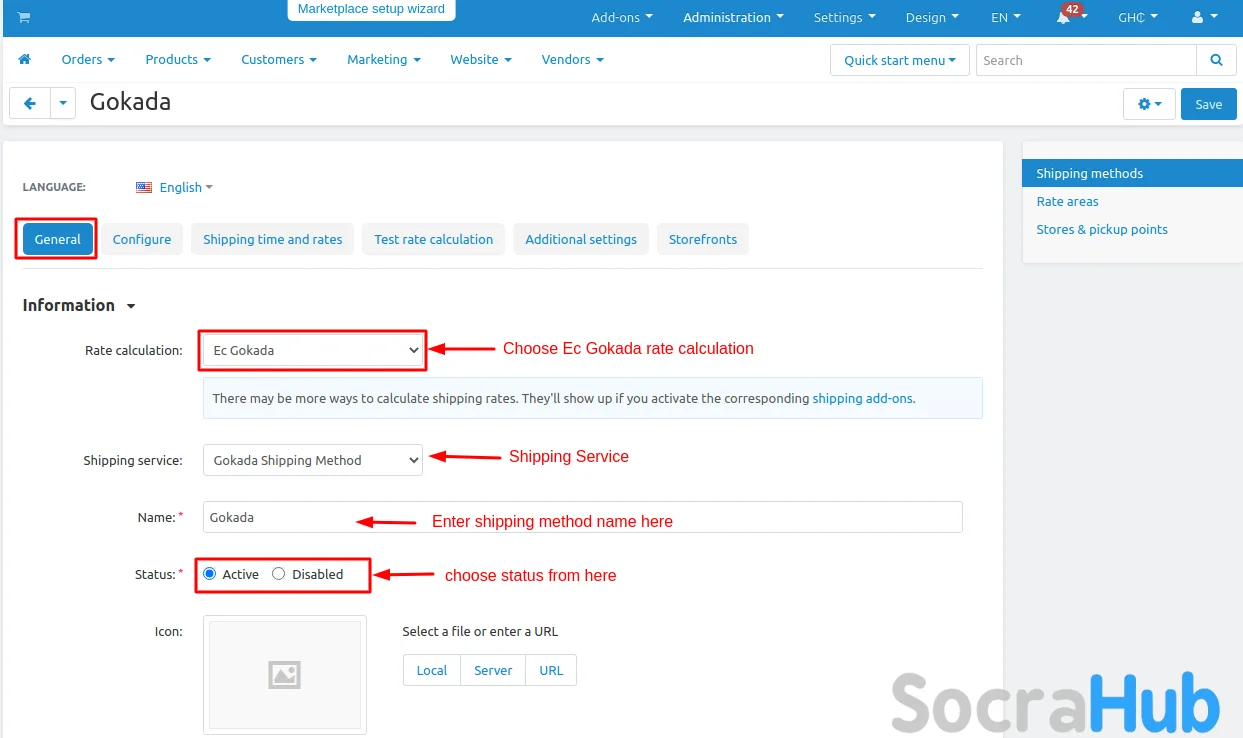Click the search magnifier button
The width and height of the screenshot is (1243, 738).
(x=1216, y=60)
